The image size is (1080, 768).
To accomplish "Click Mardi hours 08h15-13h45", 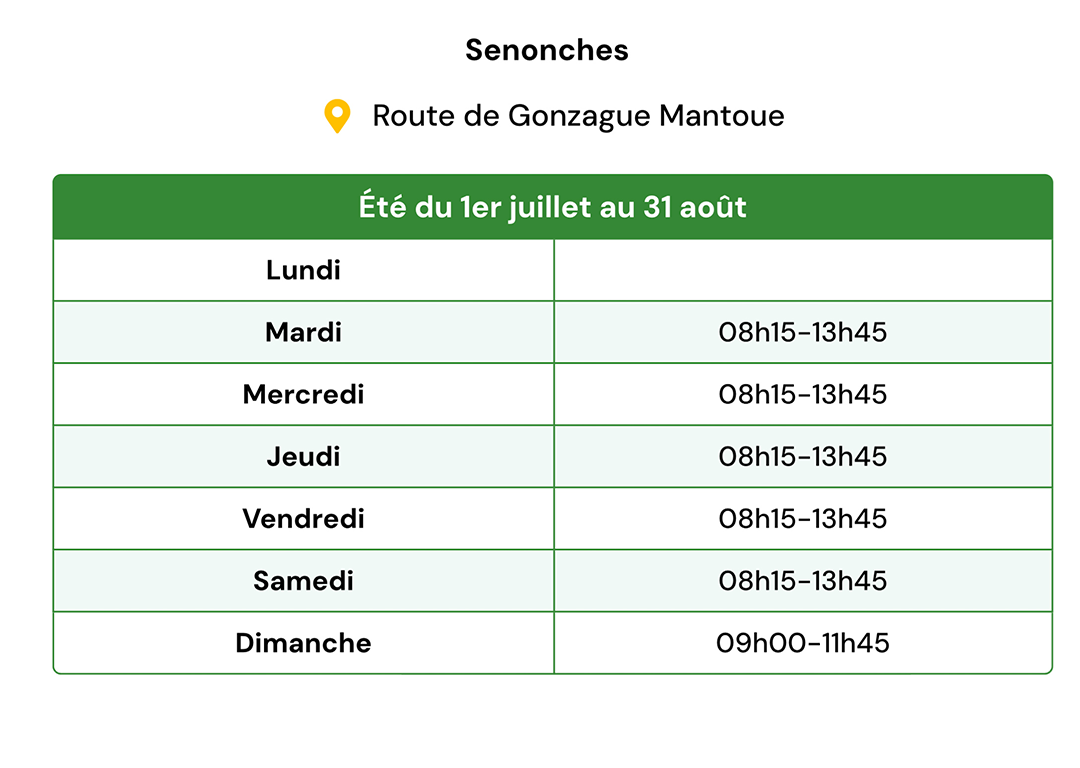I will point(803,332).
